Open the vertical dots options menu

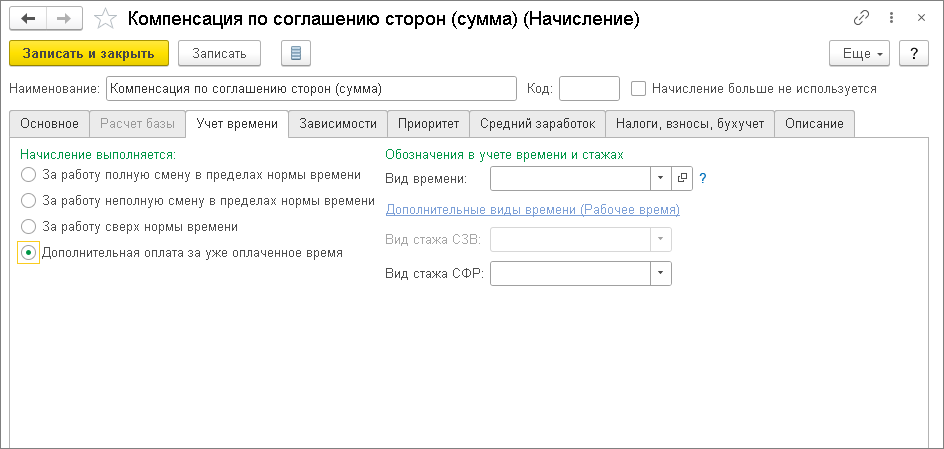pyautogui.click(x=892, y=18)
